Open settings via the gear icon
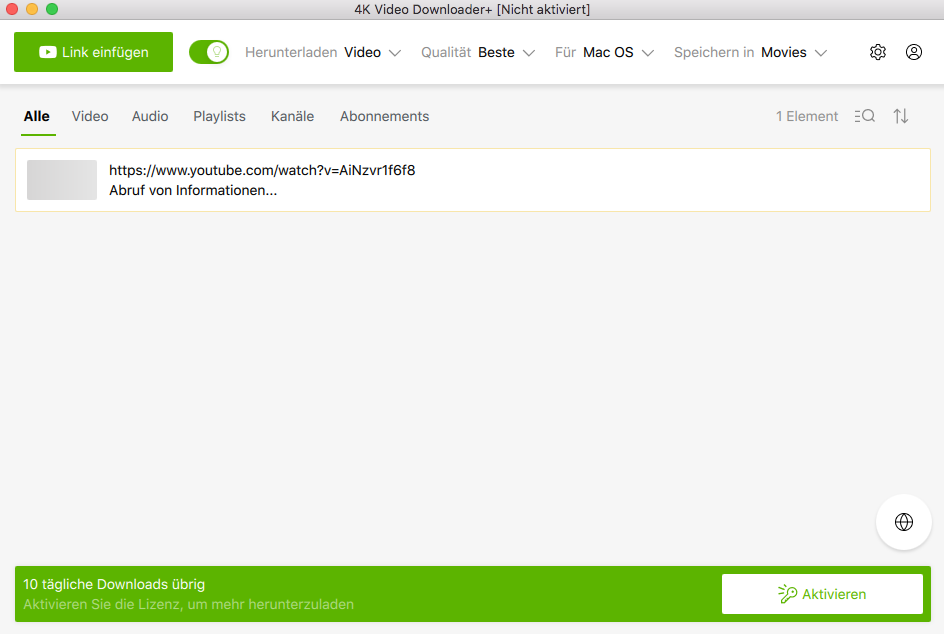Image resolution: width=944 pixels, height=634 pixels. (x=878, y=52)
